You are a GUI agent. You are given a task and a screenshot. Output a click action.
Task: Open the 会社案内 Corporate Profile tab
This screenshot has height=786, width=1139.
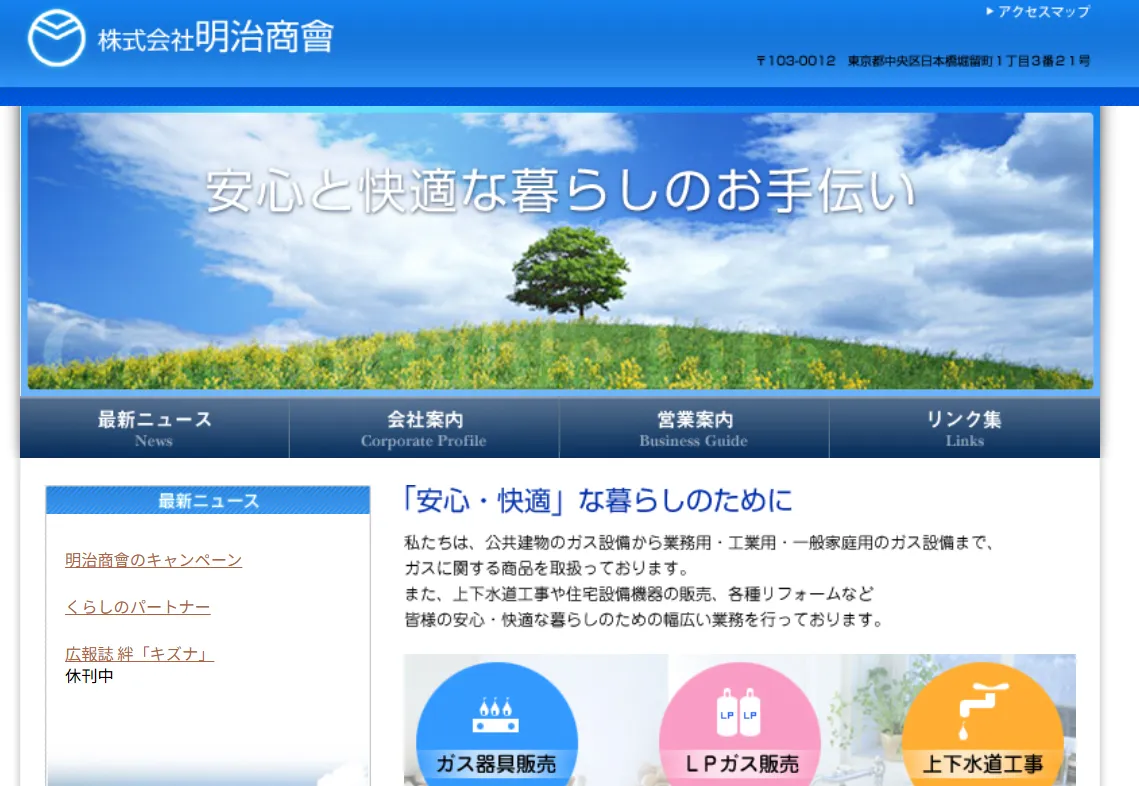click(424, 429)
